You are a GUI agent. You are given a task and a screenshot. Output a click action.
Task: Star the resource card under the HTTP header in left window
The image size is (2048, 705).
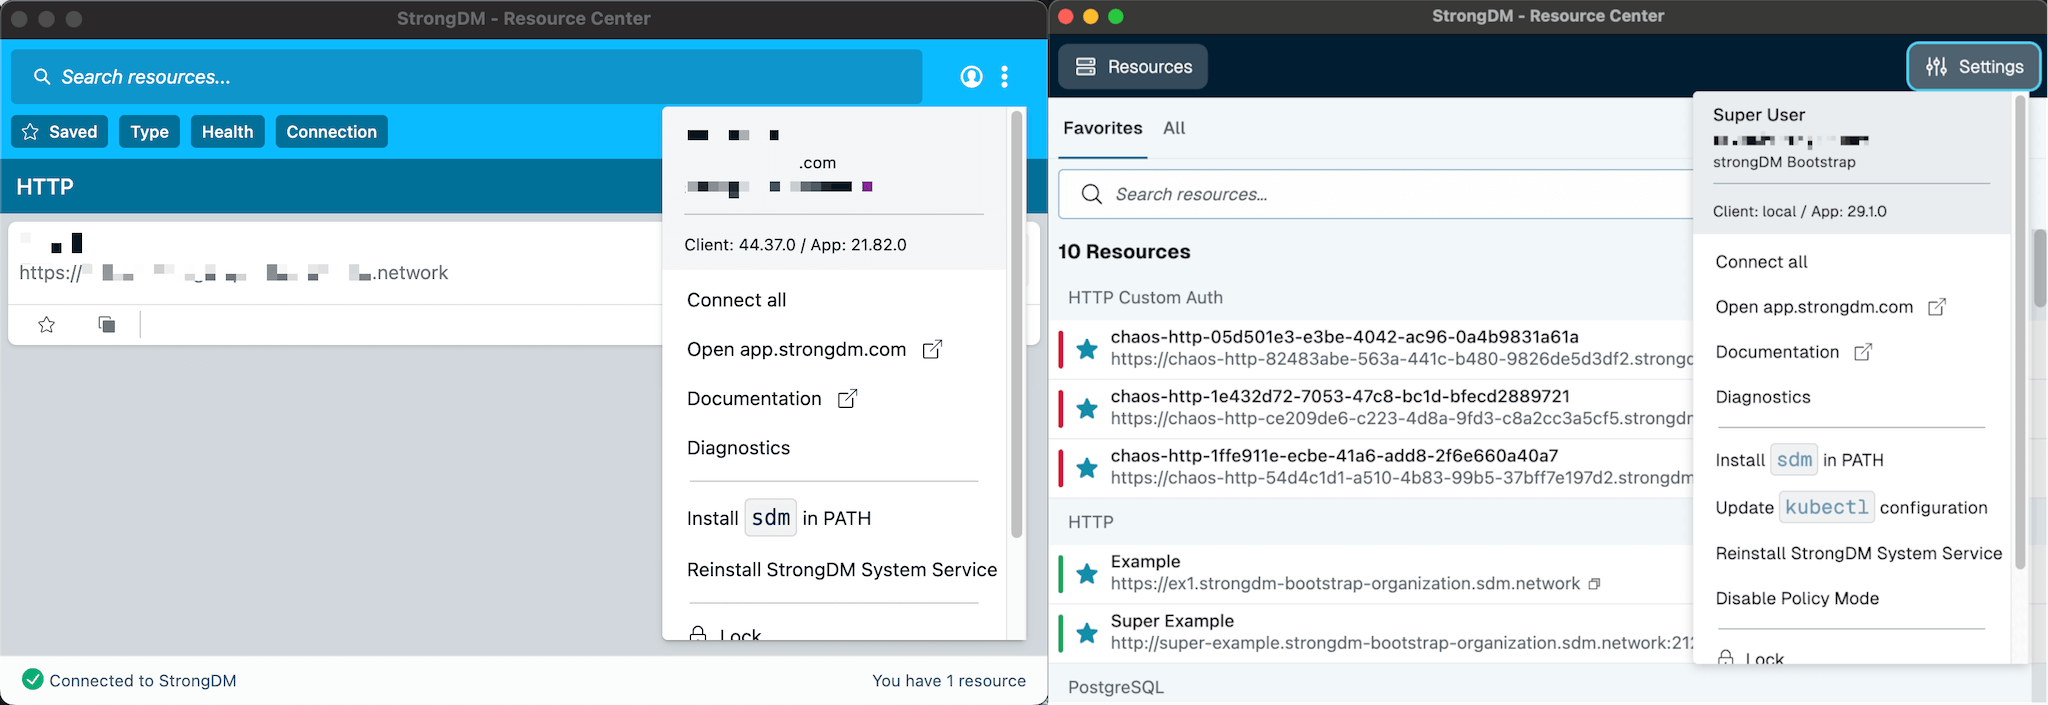point(47,324)
